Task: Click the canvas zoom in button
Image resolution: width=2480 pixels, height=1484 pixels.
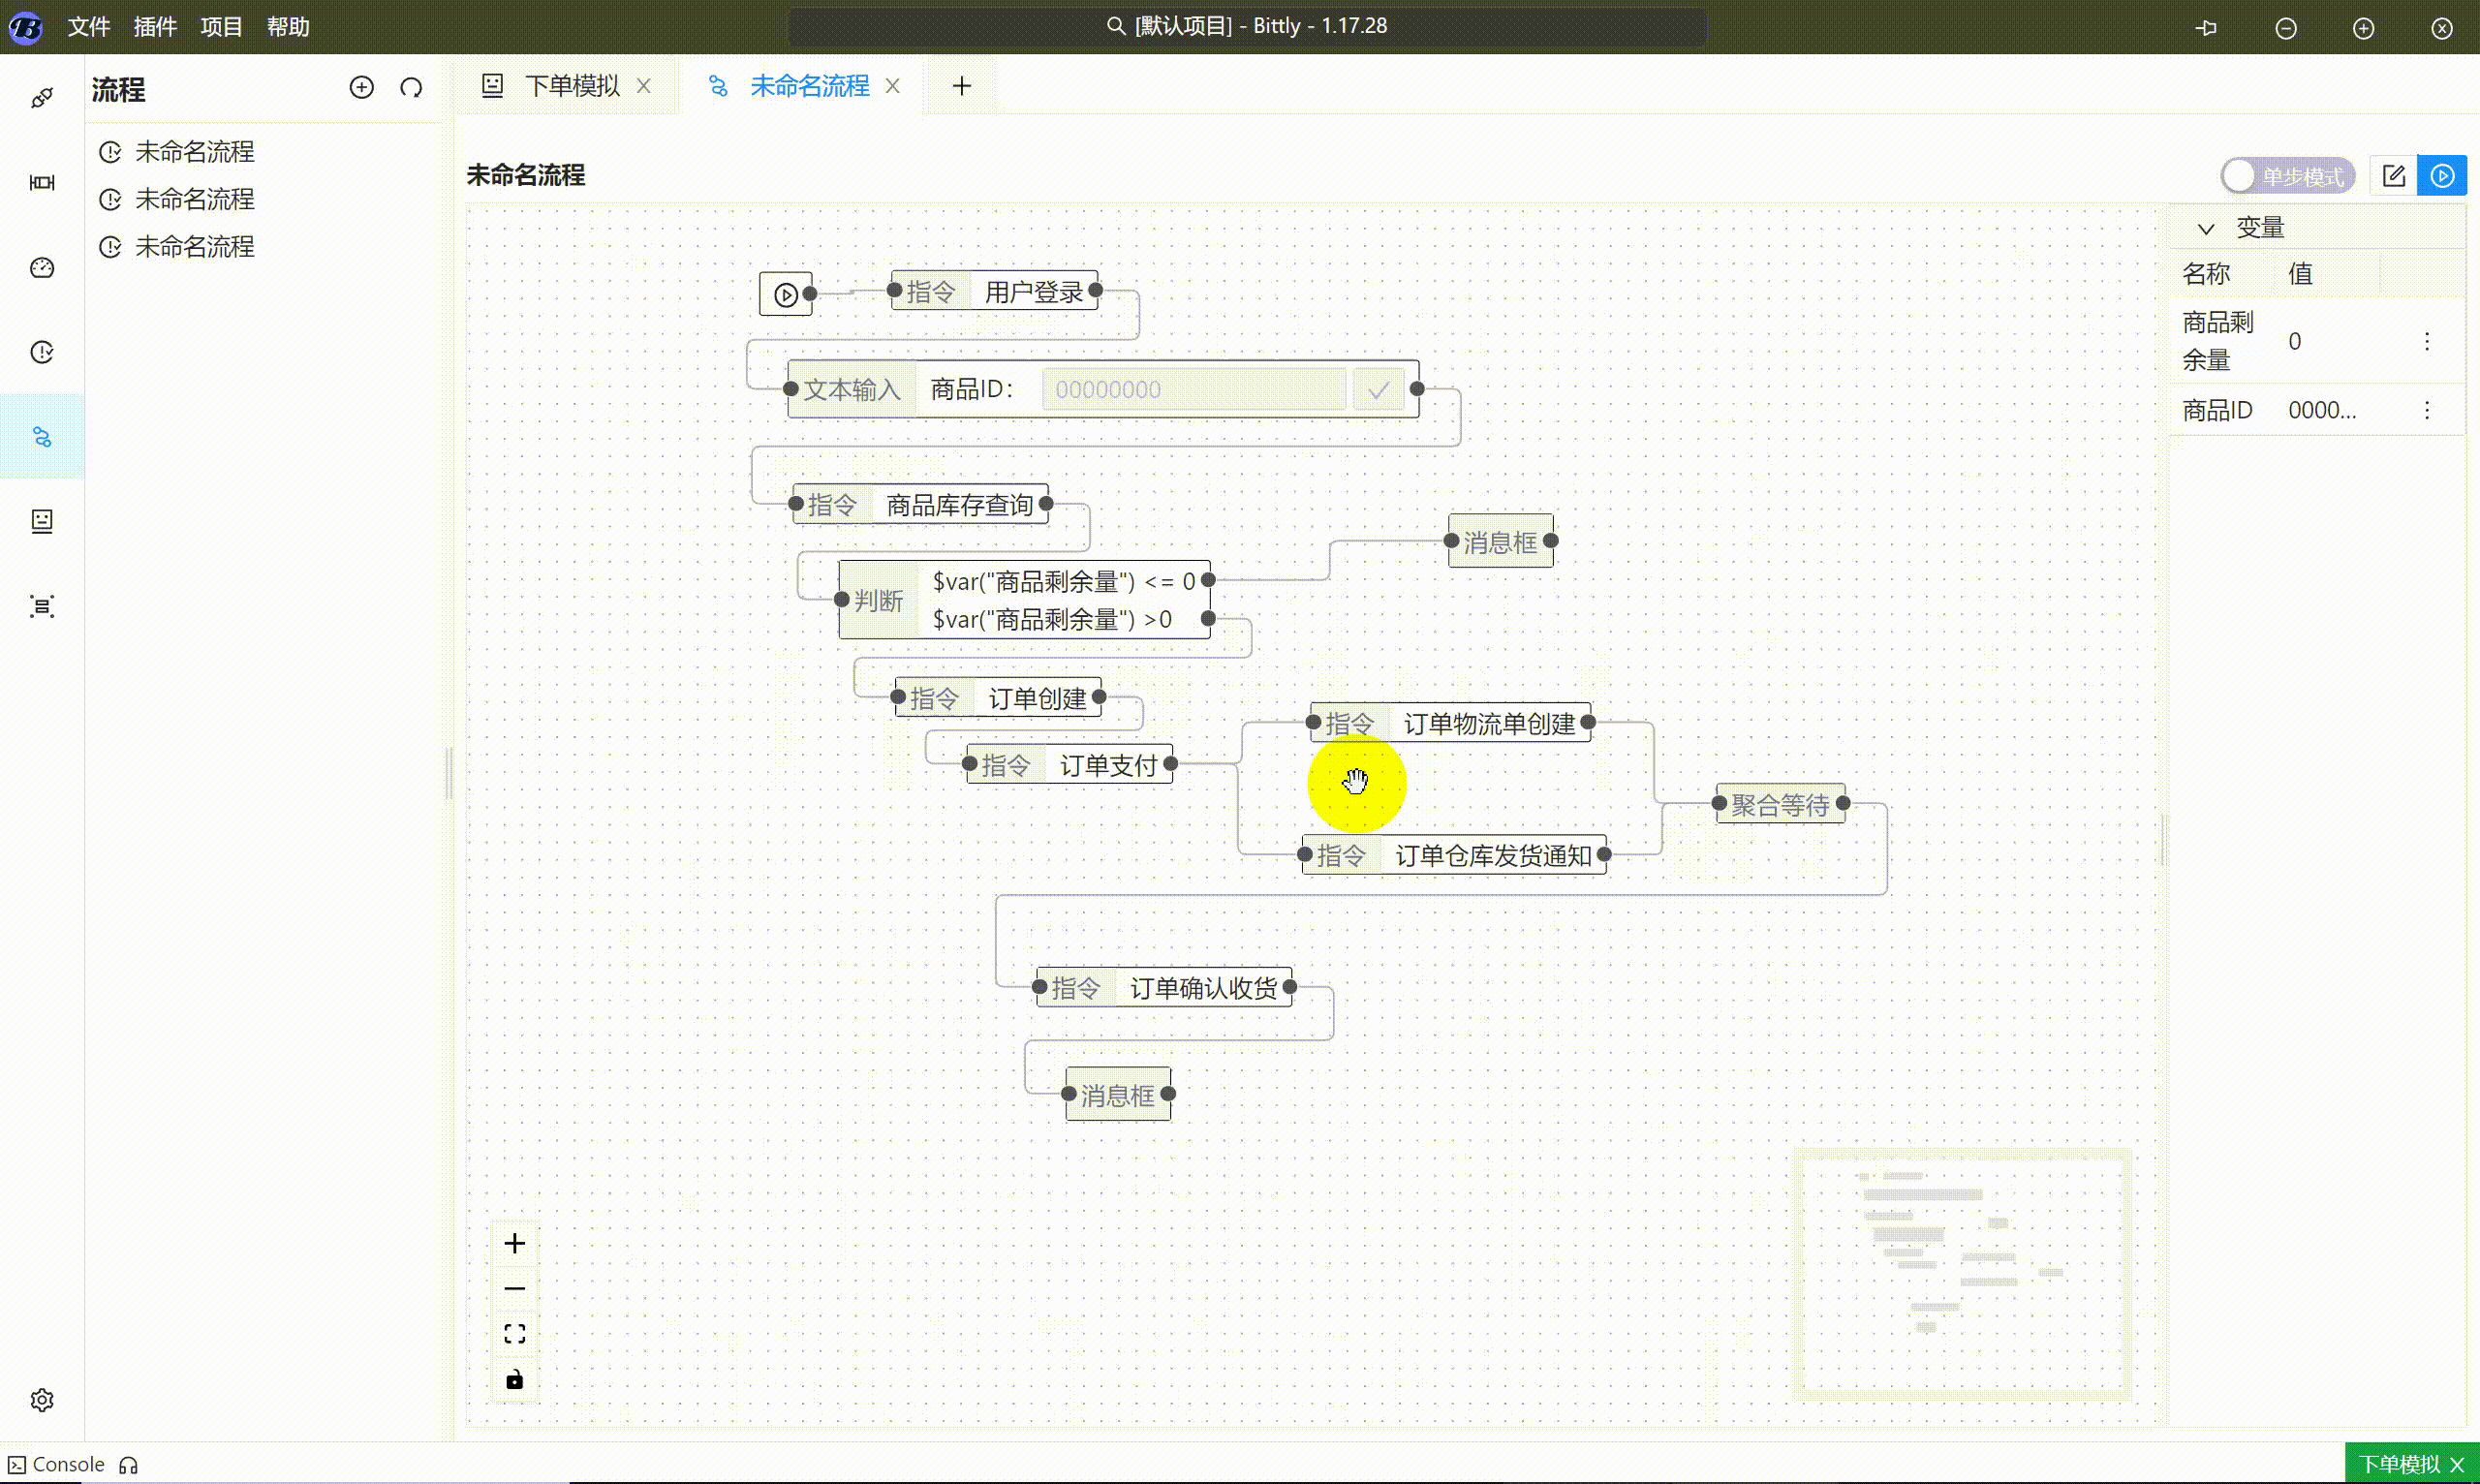Action: [514, 1243]
